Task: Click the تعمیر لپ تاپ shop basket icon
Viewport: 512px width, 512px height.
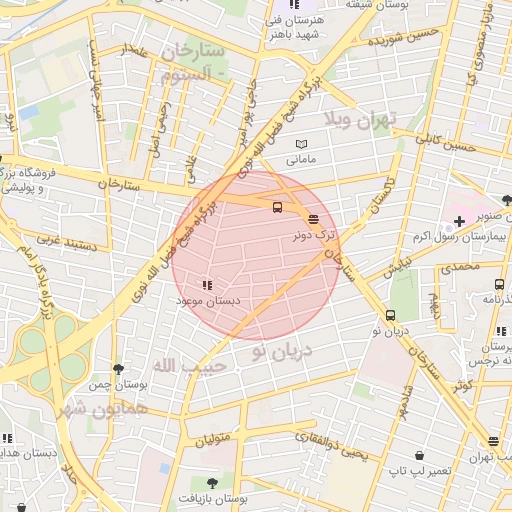Action: (x=419, y=455)
